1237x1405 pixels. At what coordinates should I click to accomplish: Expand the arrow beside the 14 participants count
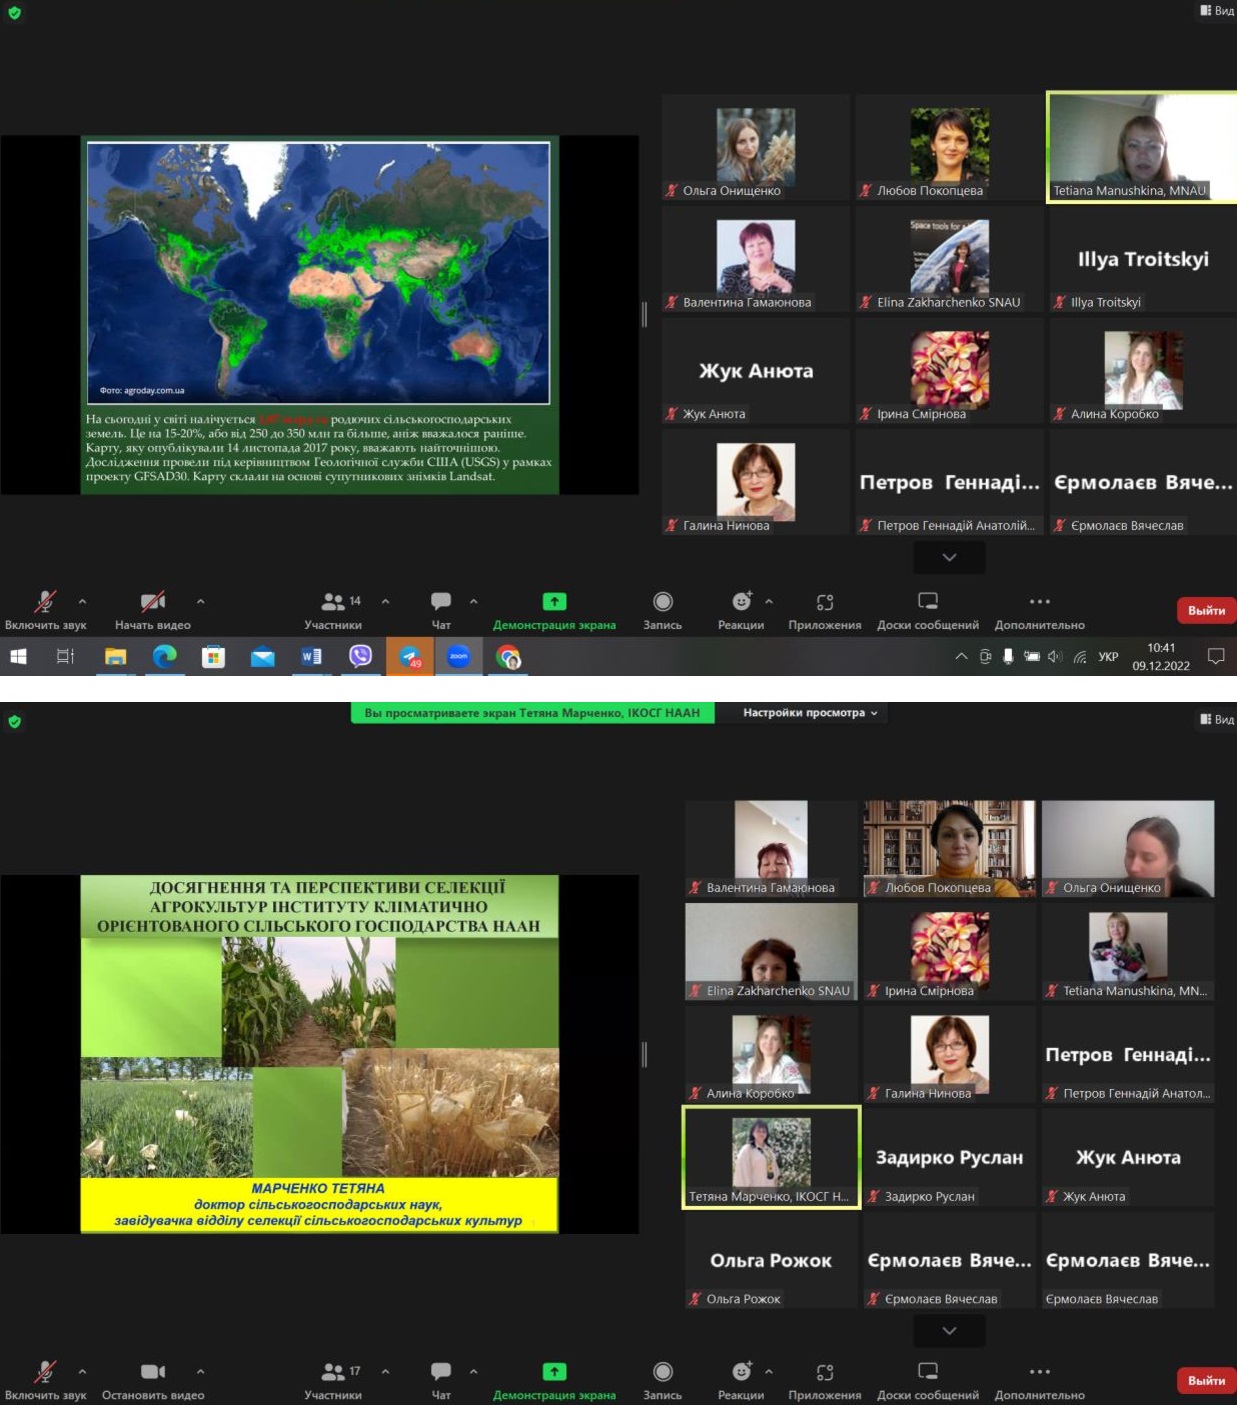coord(386,601)
